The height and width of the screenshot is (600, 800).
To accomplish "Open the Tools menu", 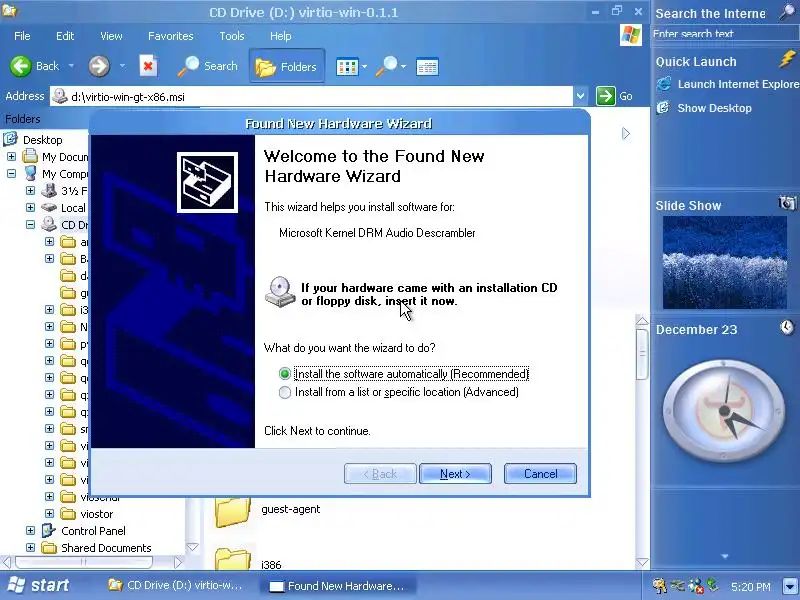I will [x=232, y=36].
